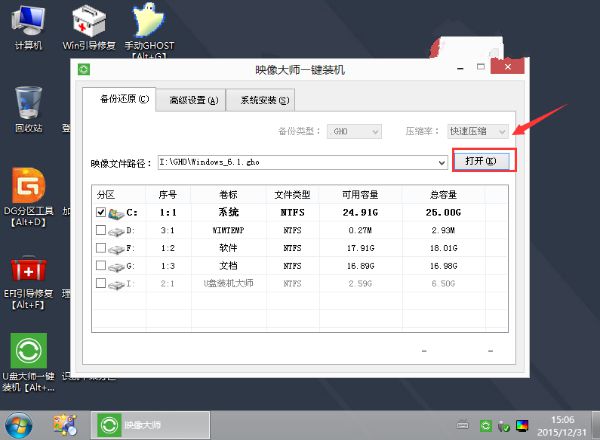Check the F: 软件 partition checkbox

click(x=100, y=247)
